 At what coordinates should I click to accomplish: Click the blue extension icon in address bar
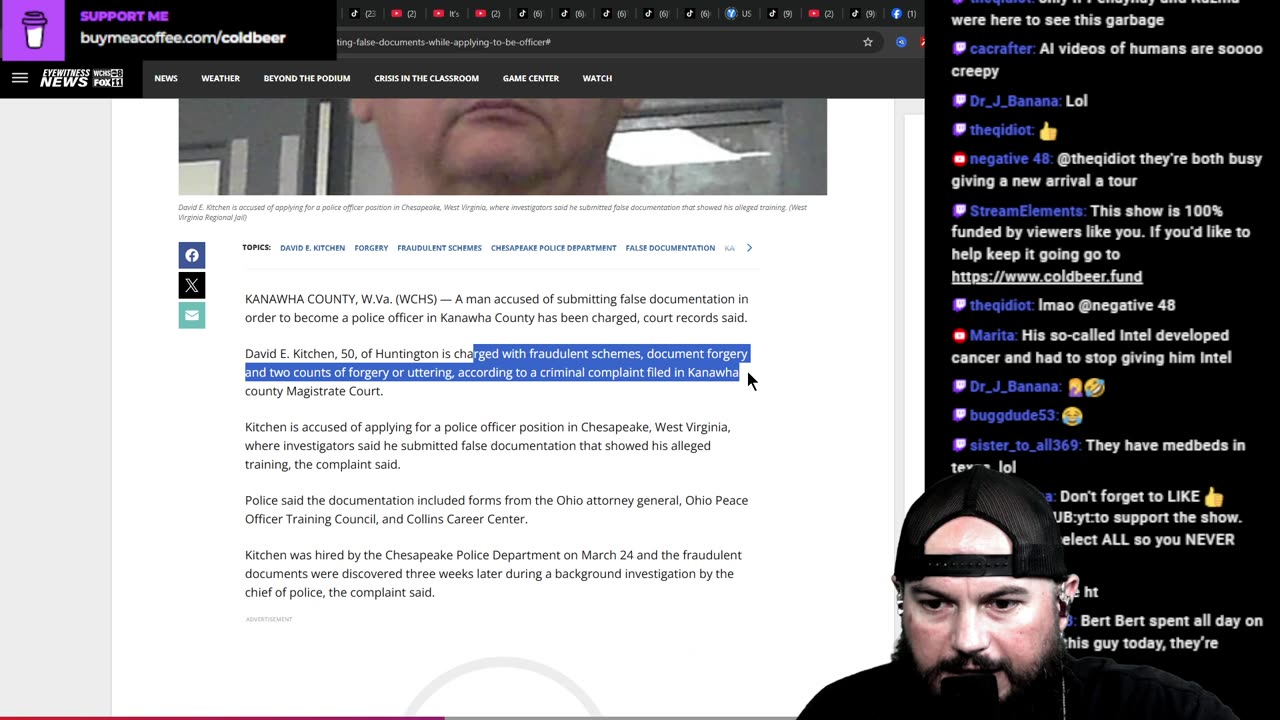point(901,42)
